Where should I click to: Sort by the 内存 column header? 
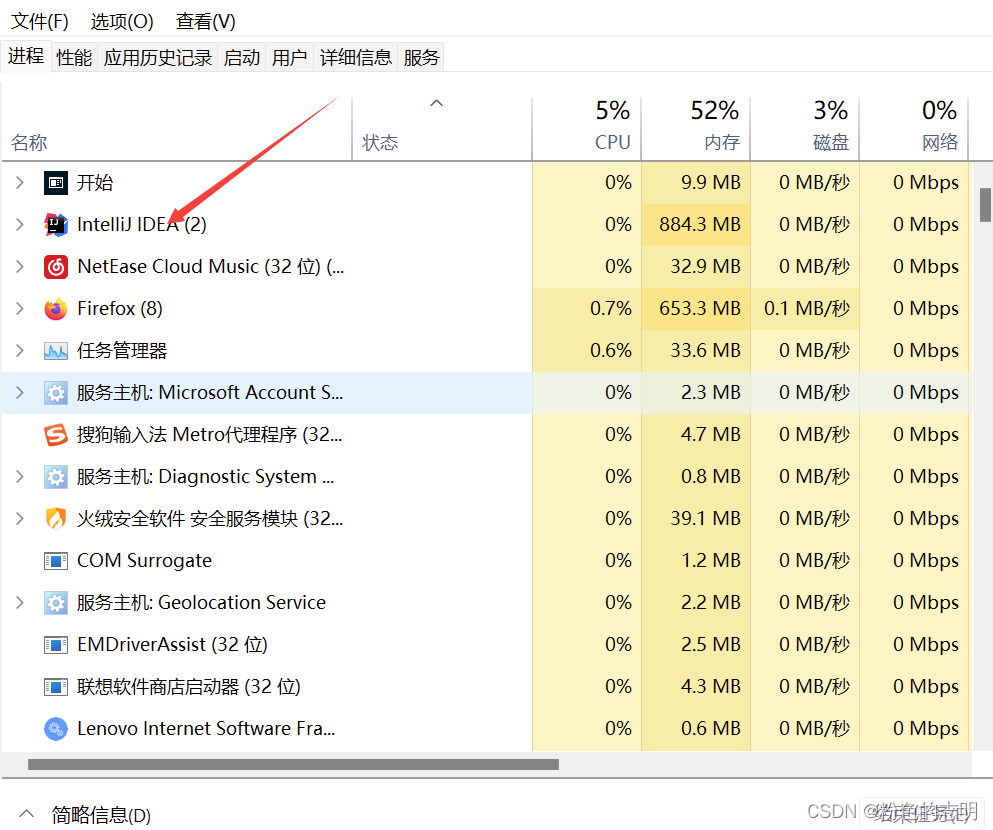click(695, 129)
